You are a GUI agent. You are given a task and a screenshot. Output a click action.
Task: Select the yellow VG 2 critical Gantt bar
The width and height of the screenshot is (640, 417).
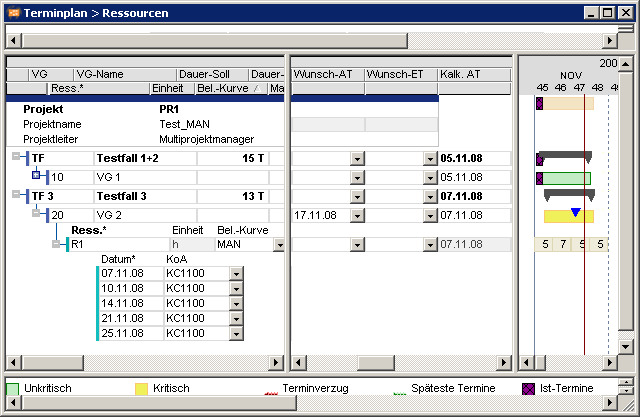point(569,216)
